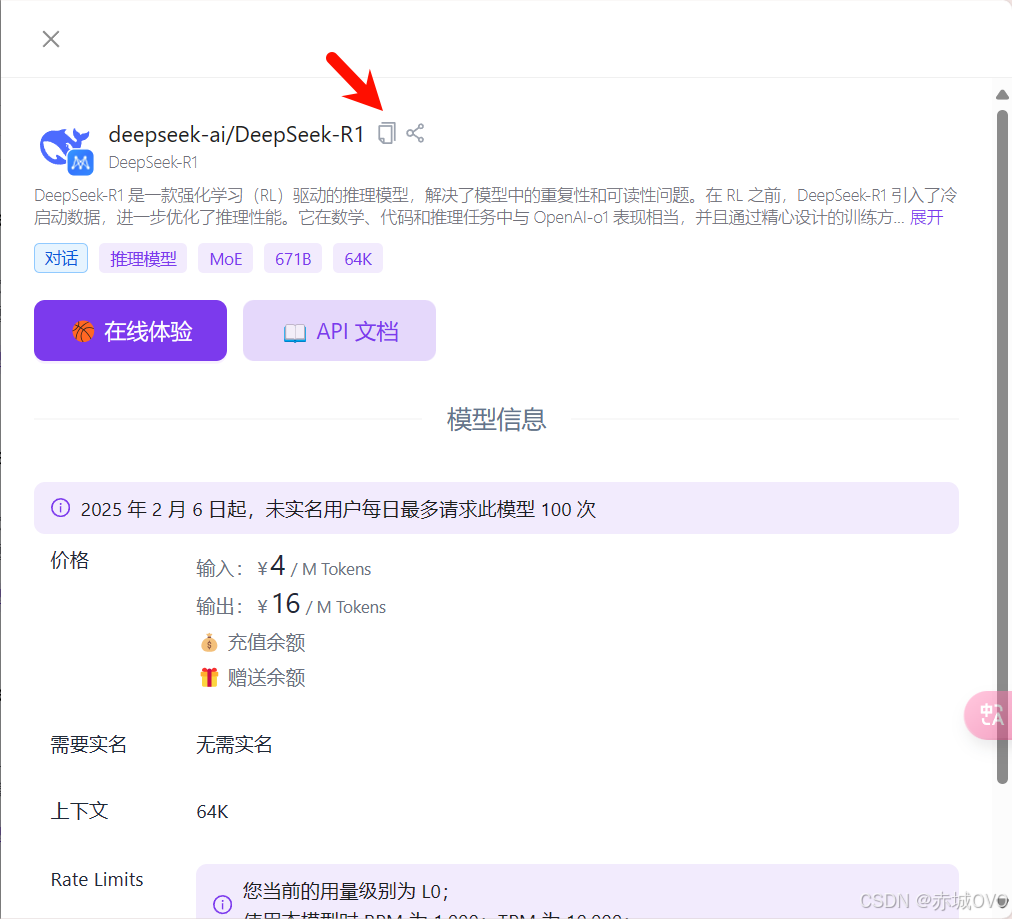Click the 赠送余额 text
Image resolution: width=1012 pixels, height=919 pixels.
tap(266, 678)
